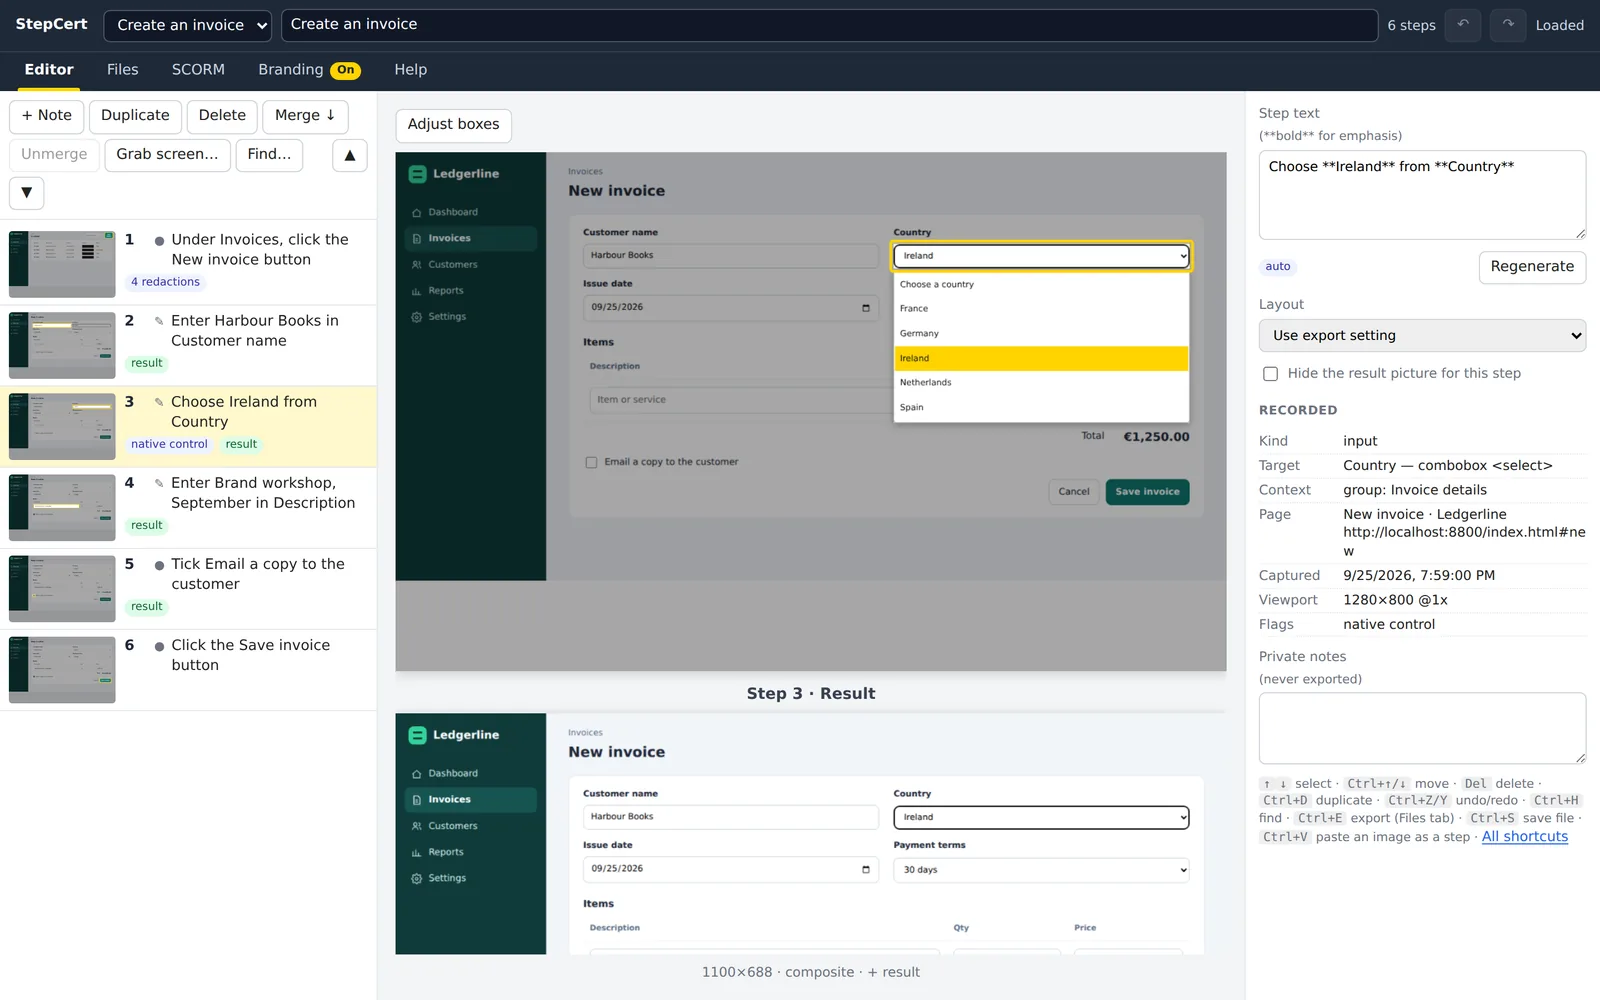Click the Step 3 Result screenshot image
Viewport: 1600px width, 1000px height.
[x=811, y=834]
